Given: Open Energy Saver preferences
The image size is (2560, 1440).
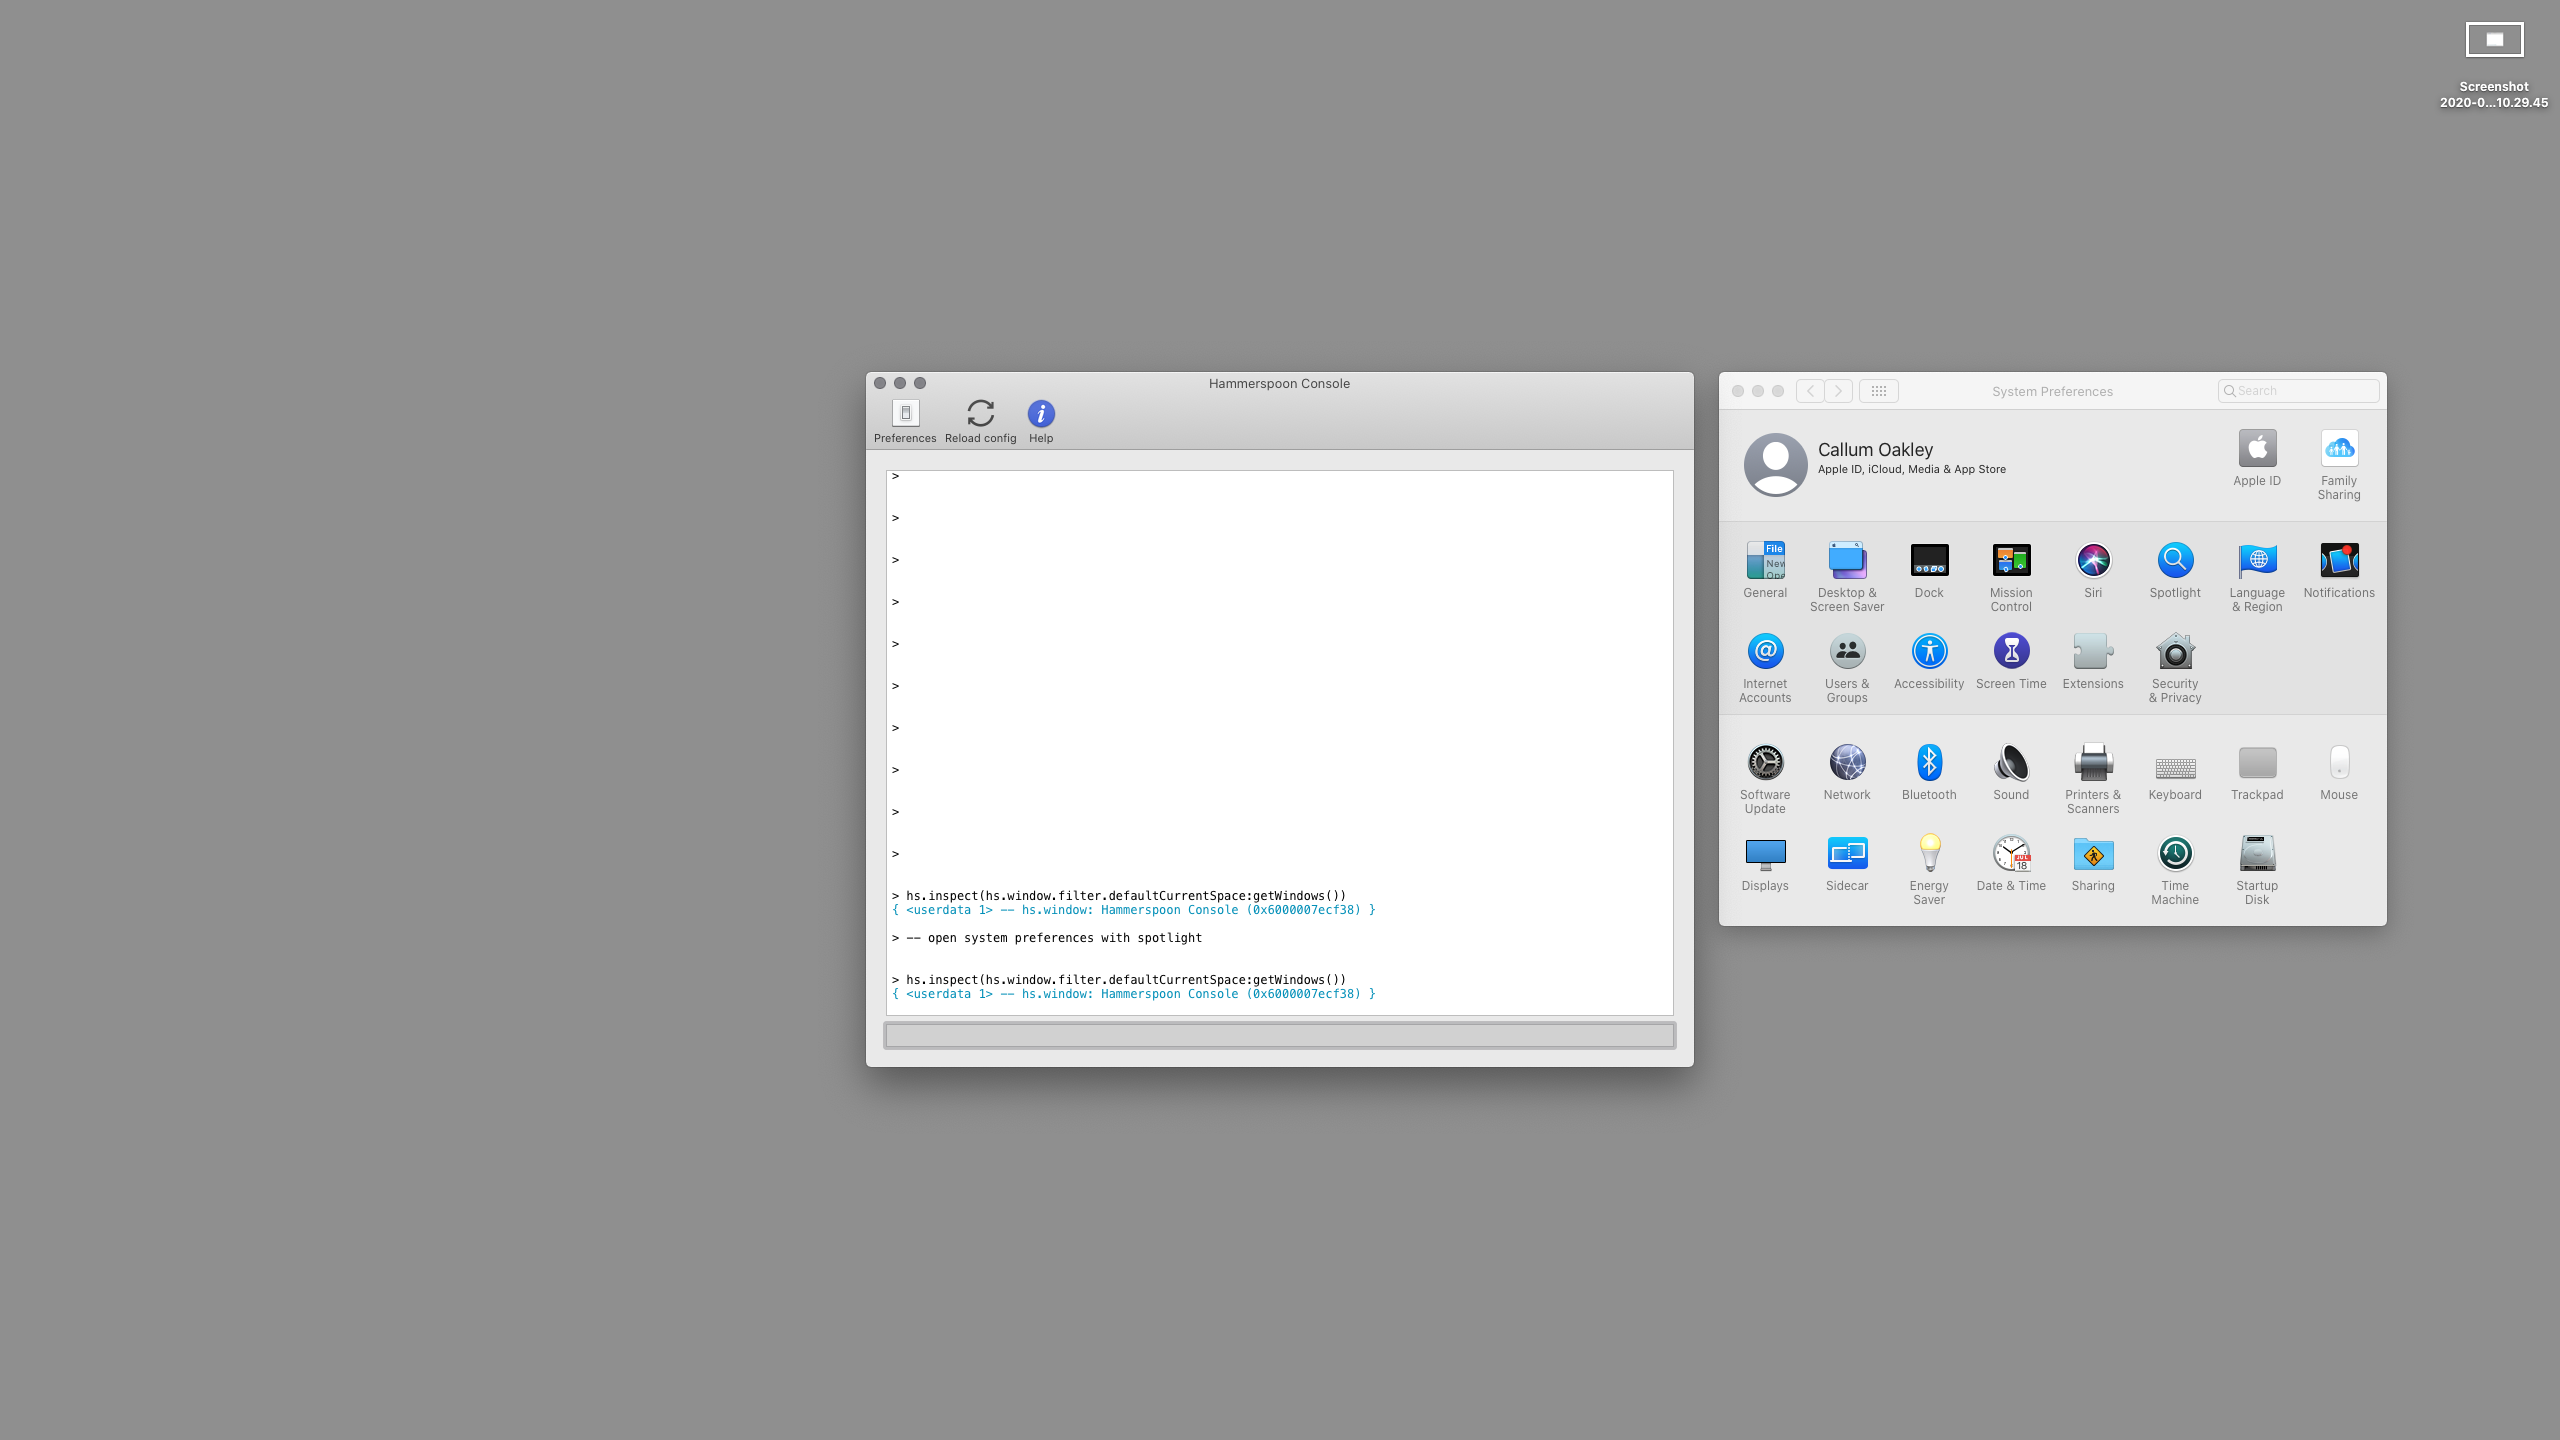Looking at the screenshot, I should (x=1929, y=870).
